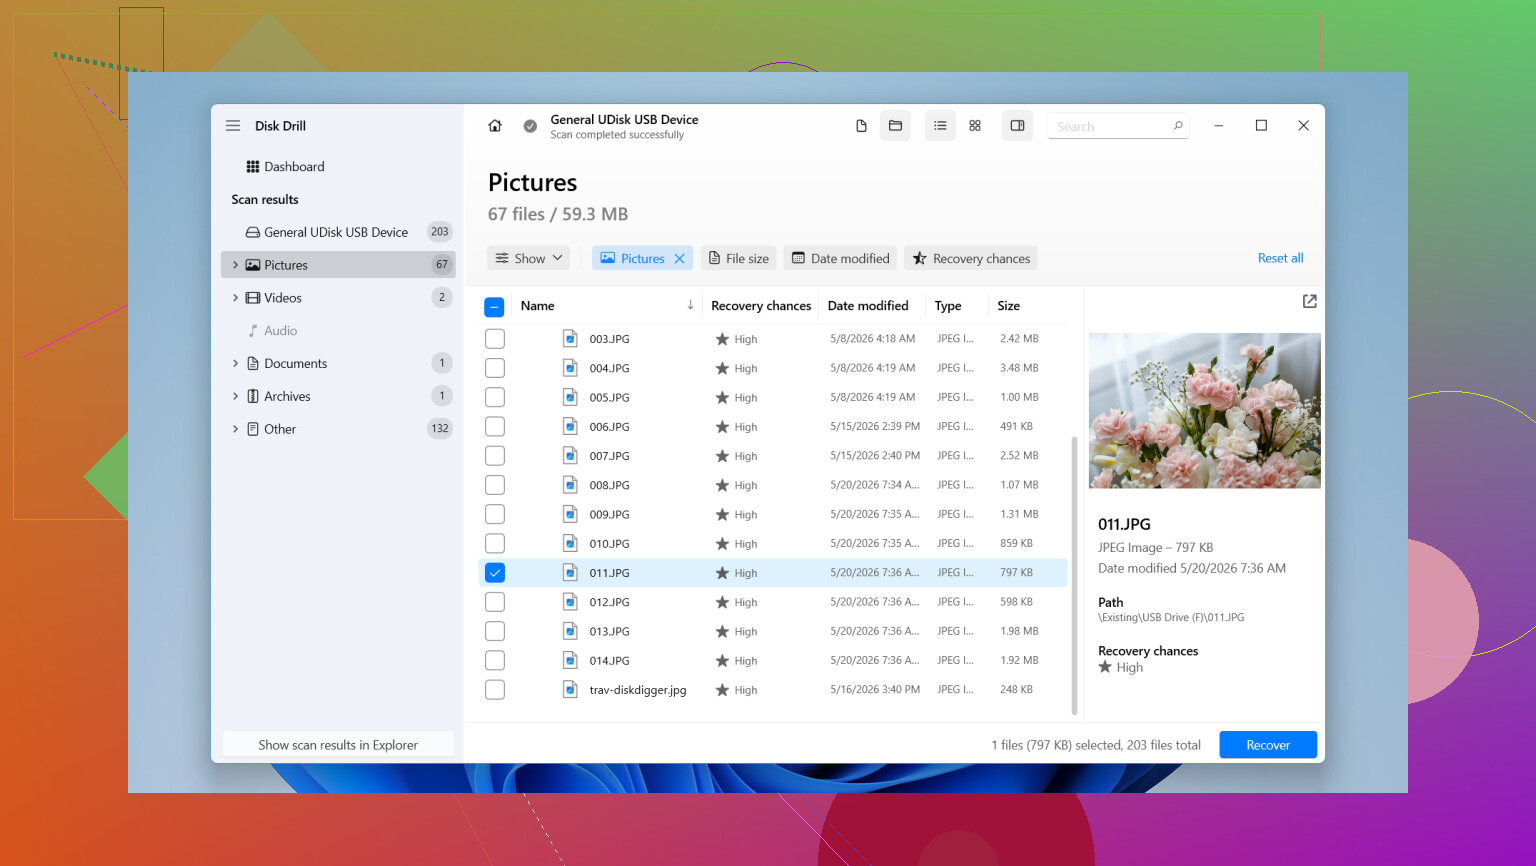Screen dimensions: 1536x866
Task: Check the box for 013.JPG
Action: tap(495, 631)
